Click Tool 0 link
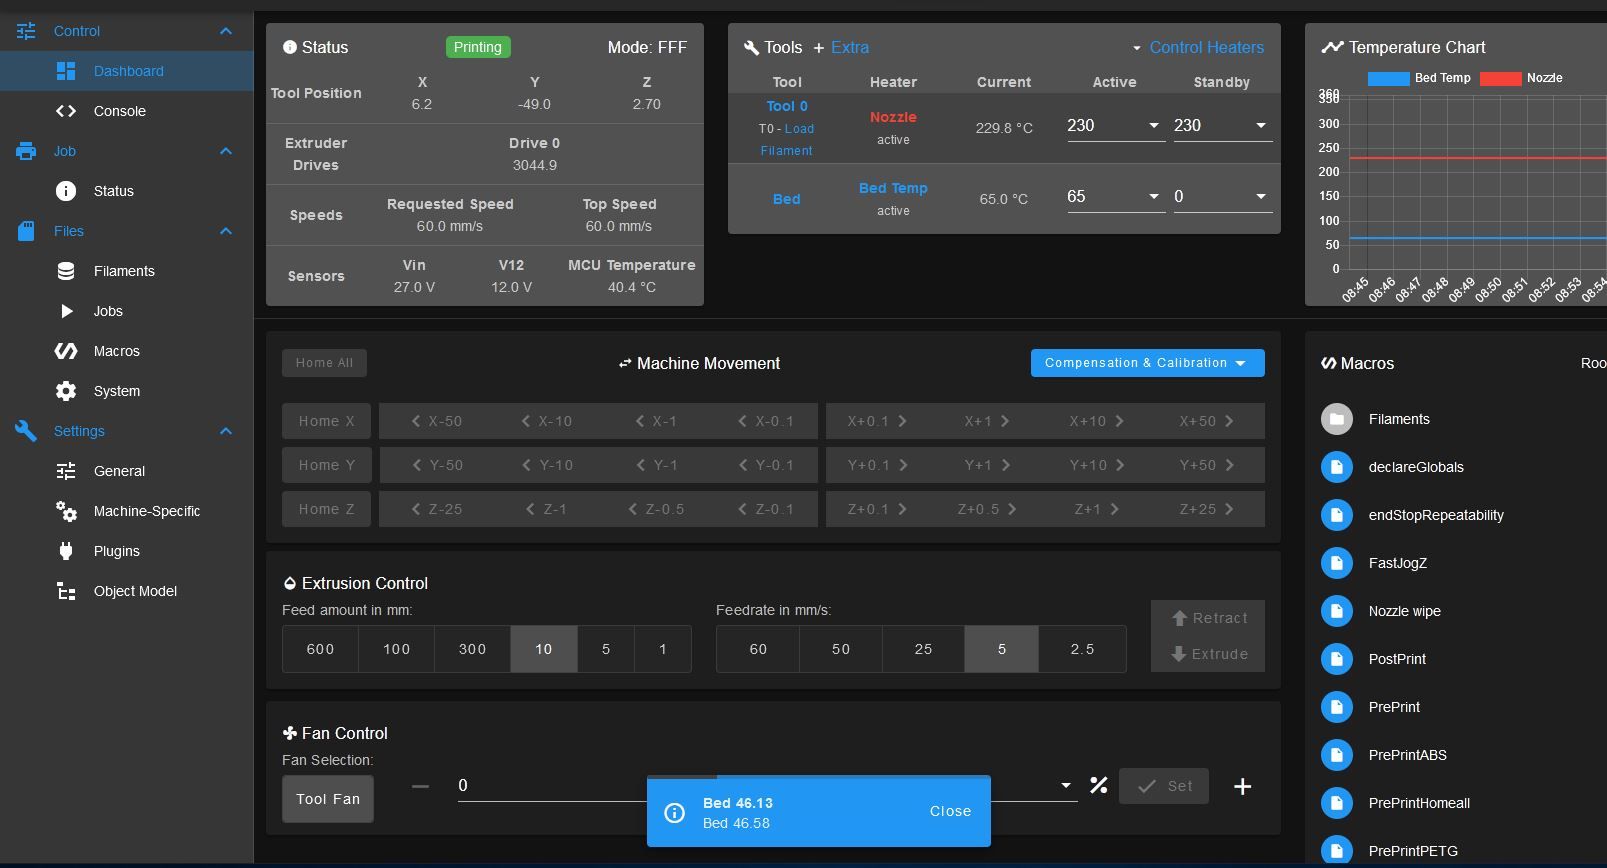1607x868 pixels. pyautogui.click(x=787, y=106)
